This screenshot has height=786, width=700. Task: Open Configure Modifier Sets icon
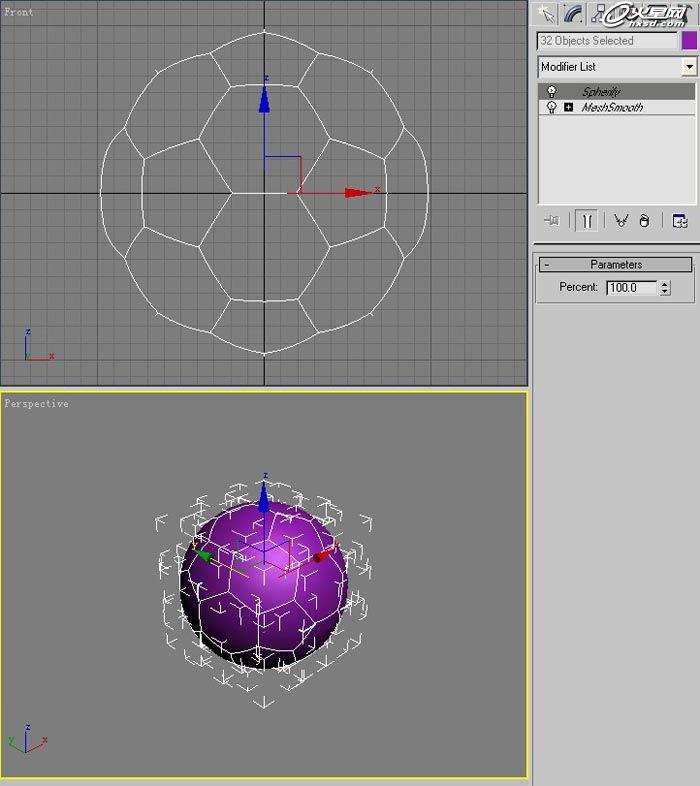(x=680, y=221)
